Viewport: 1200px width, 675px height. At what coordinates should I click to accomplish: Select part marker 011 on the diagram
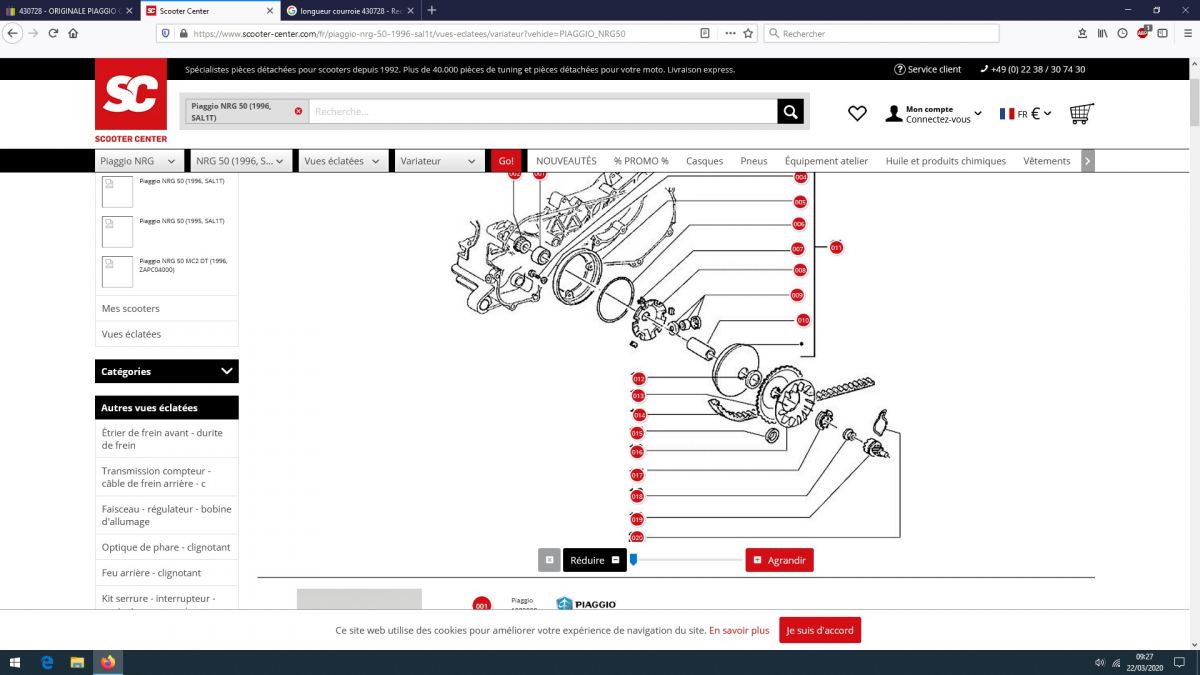pyautogui.click(x=836, y=247)
